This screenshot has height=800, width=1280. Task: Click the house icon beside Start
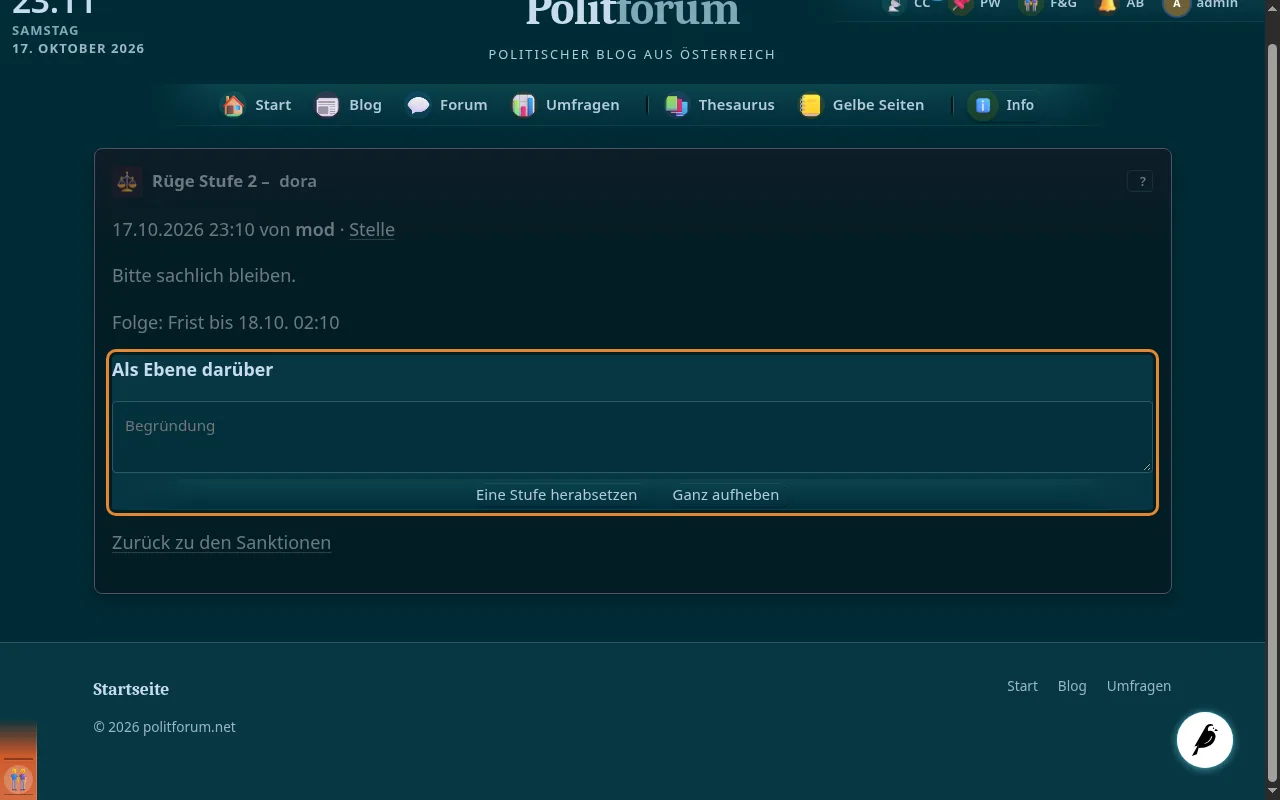click(233, 105)
